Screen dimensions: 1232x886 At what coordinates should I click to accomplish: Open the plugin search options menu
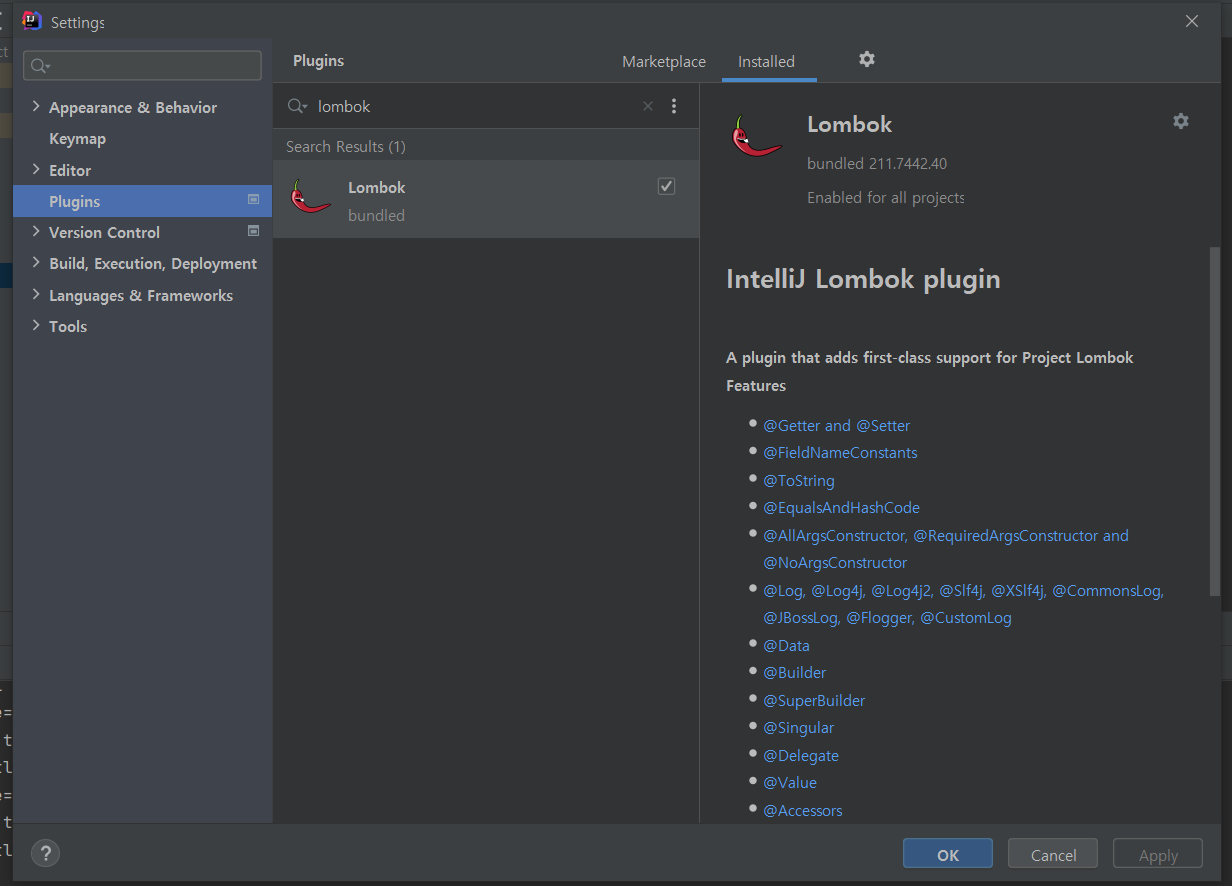(x=674, y=106)
